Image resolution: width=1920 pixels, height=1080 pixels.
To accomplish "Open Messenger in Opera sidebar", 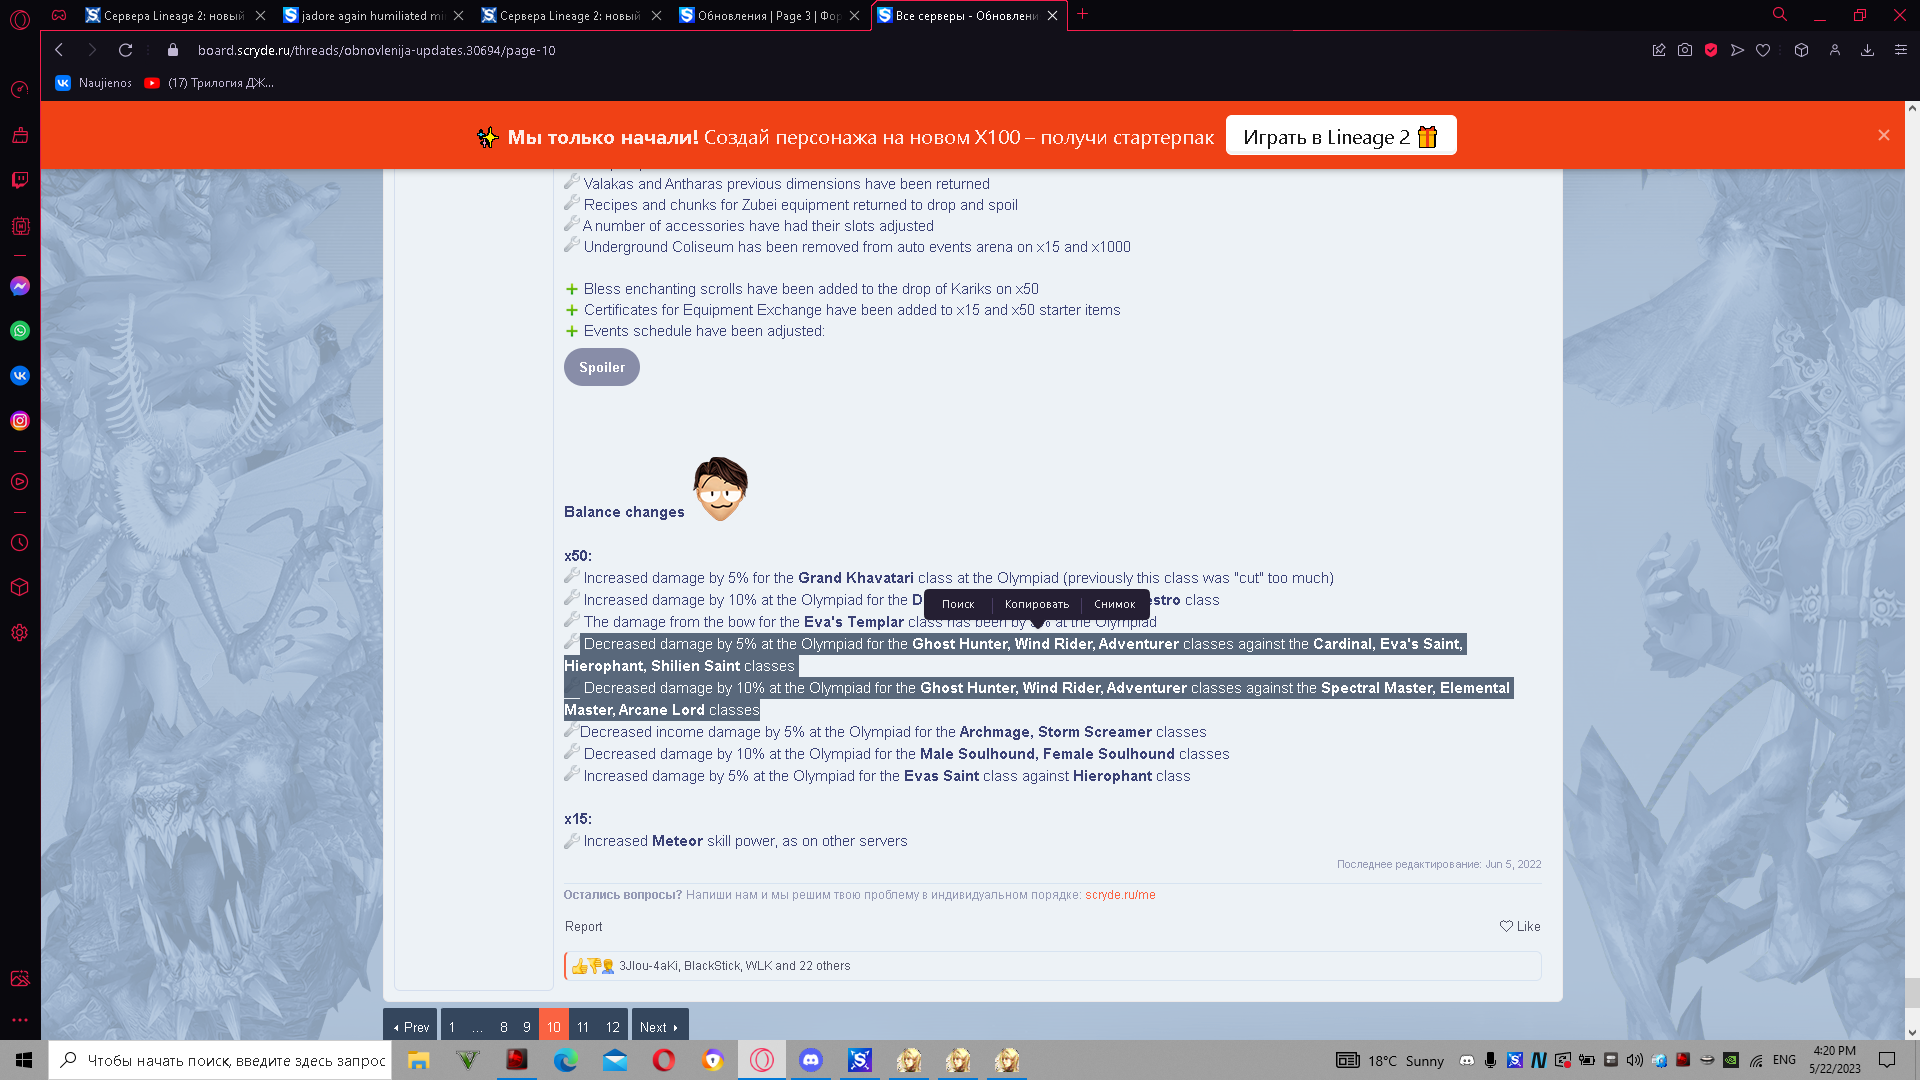I will coord(20,286).
